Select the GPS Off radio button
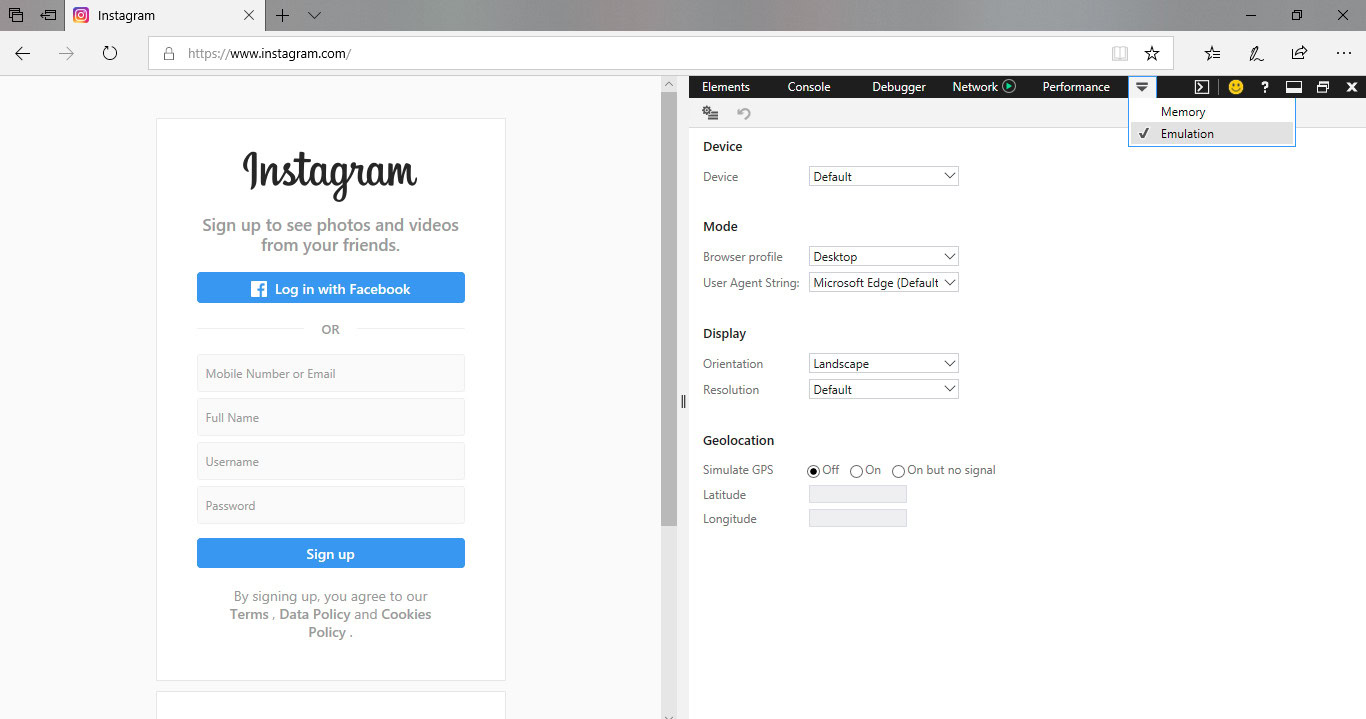The height and width of the screenshot is (719, 1366). pyautogui.click(x=813, y=471)
